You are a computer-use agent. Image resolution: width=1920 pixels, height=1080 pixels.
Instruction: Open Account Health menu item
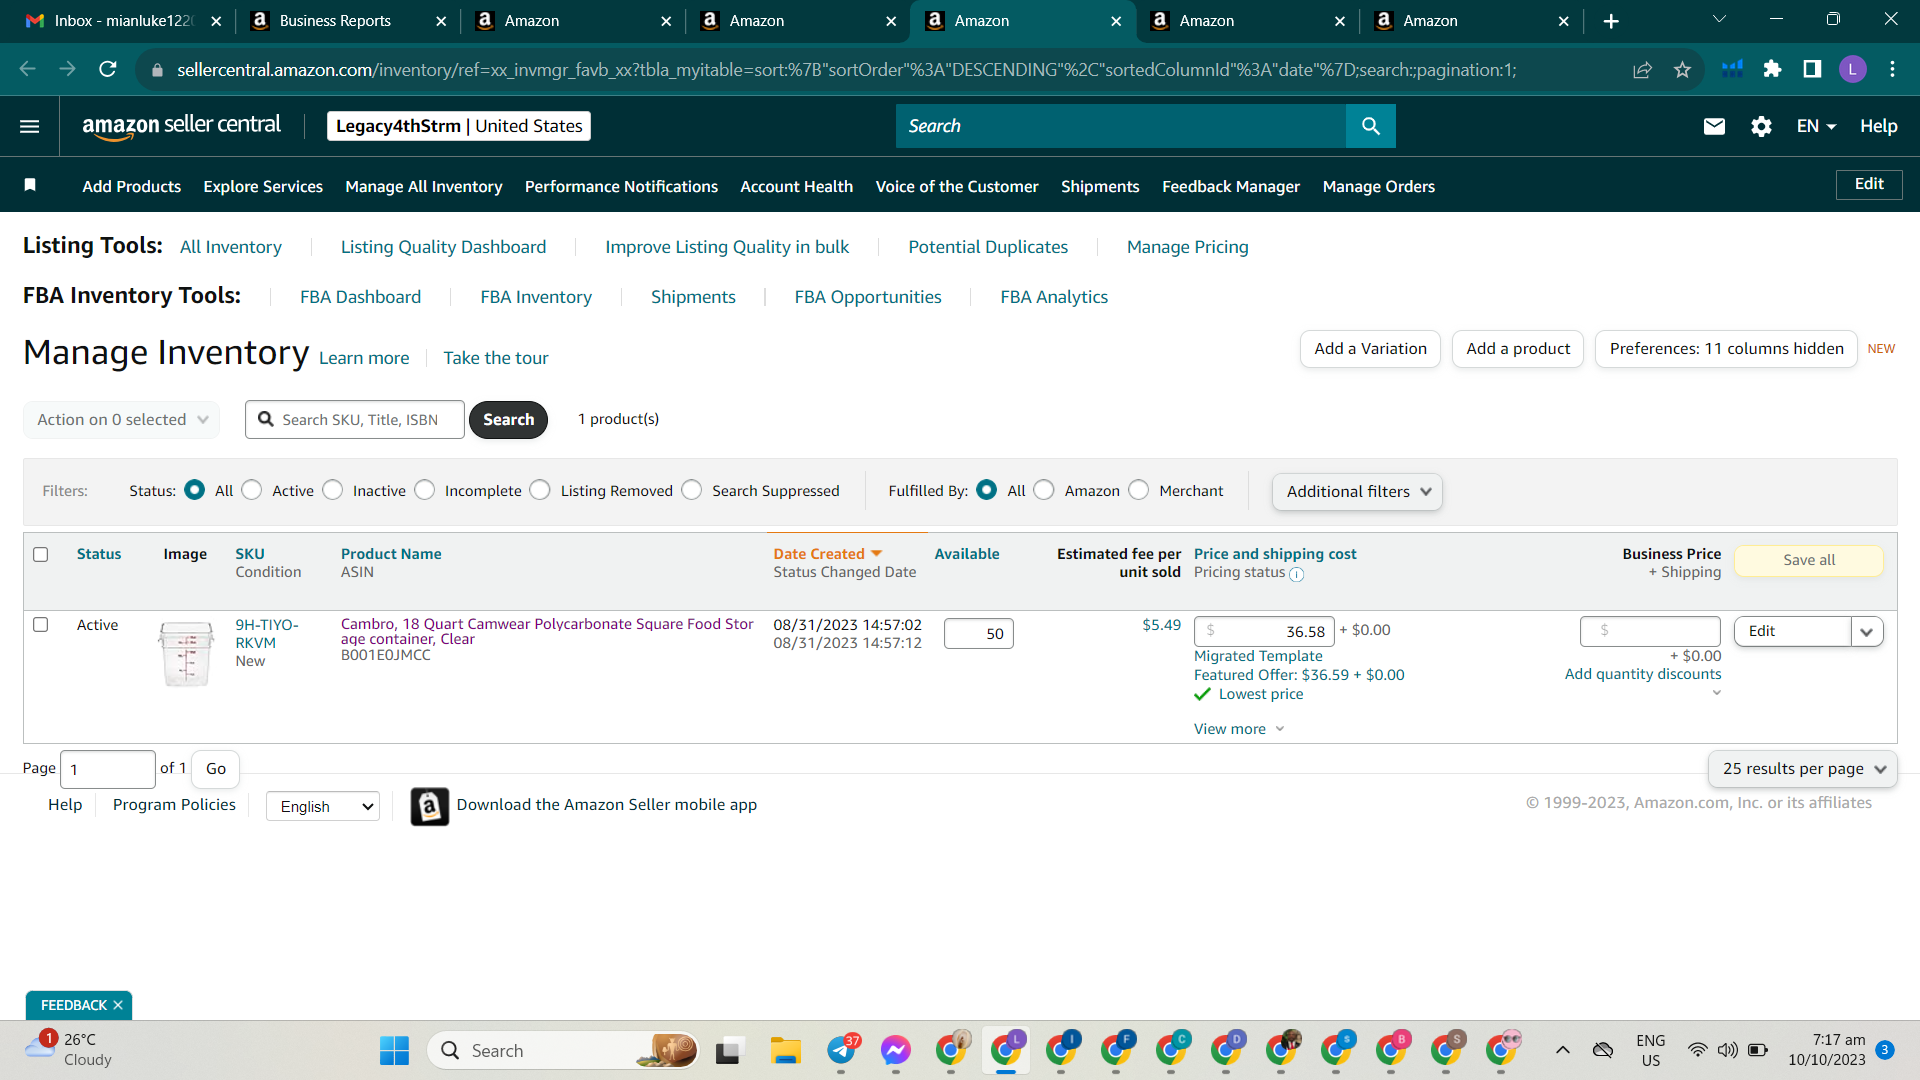pyautogui.click(x=797, y=186)
